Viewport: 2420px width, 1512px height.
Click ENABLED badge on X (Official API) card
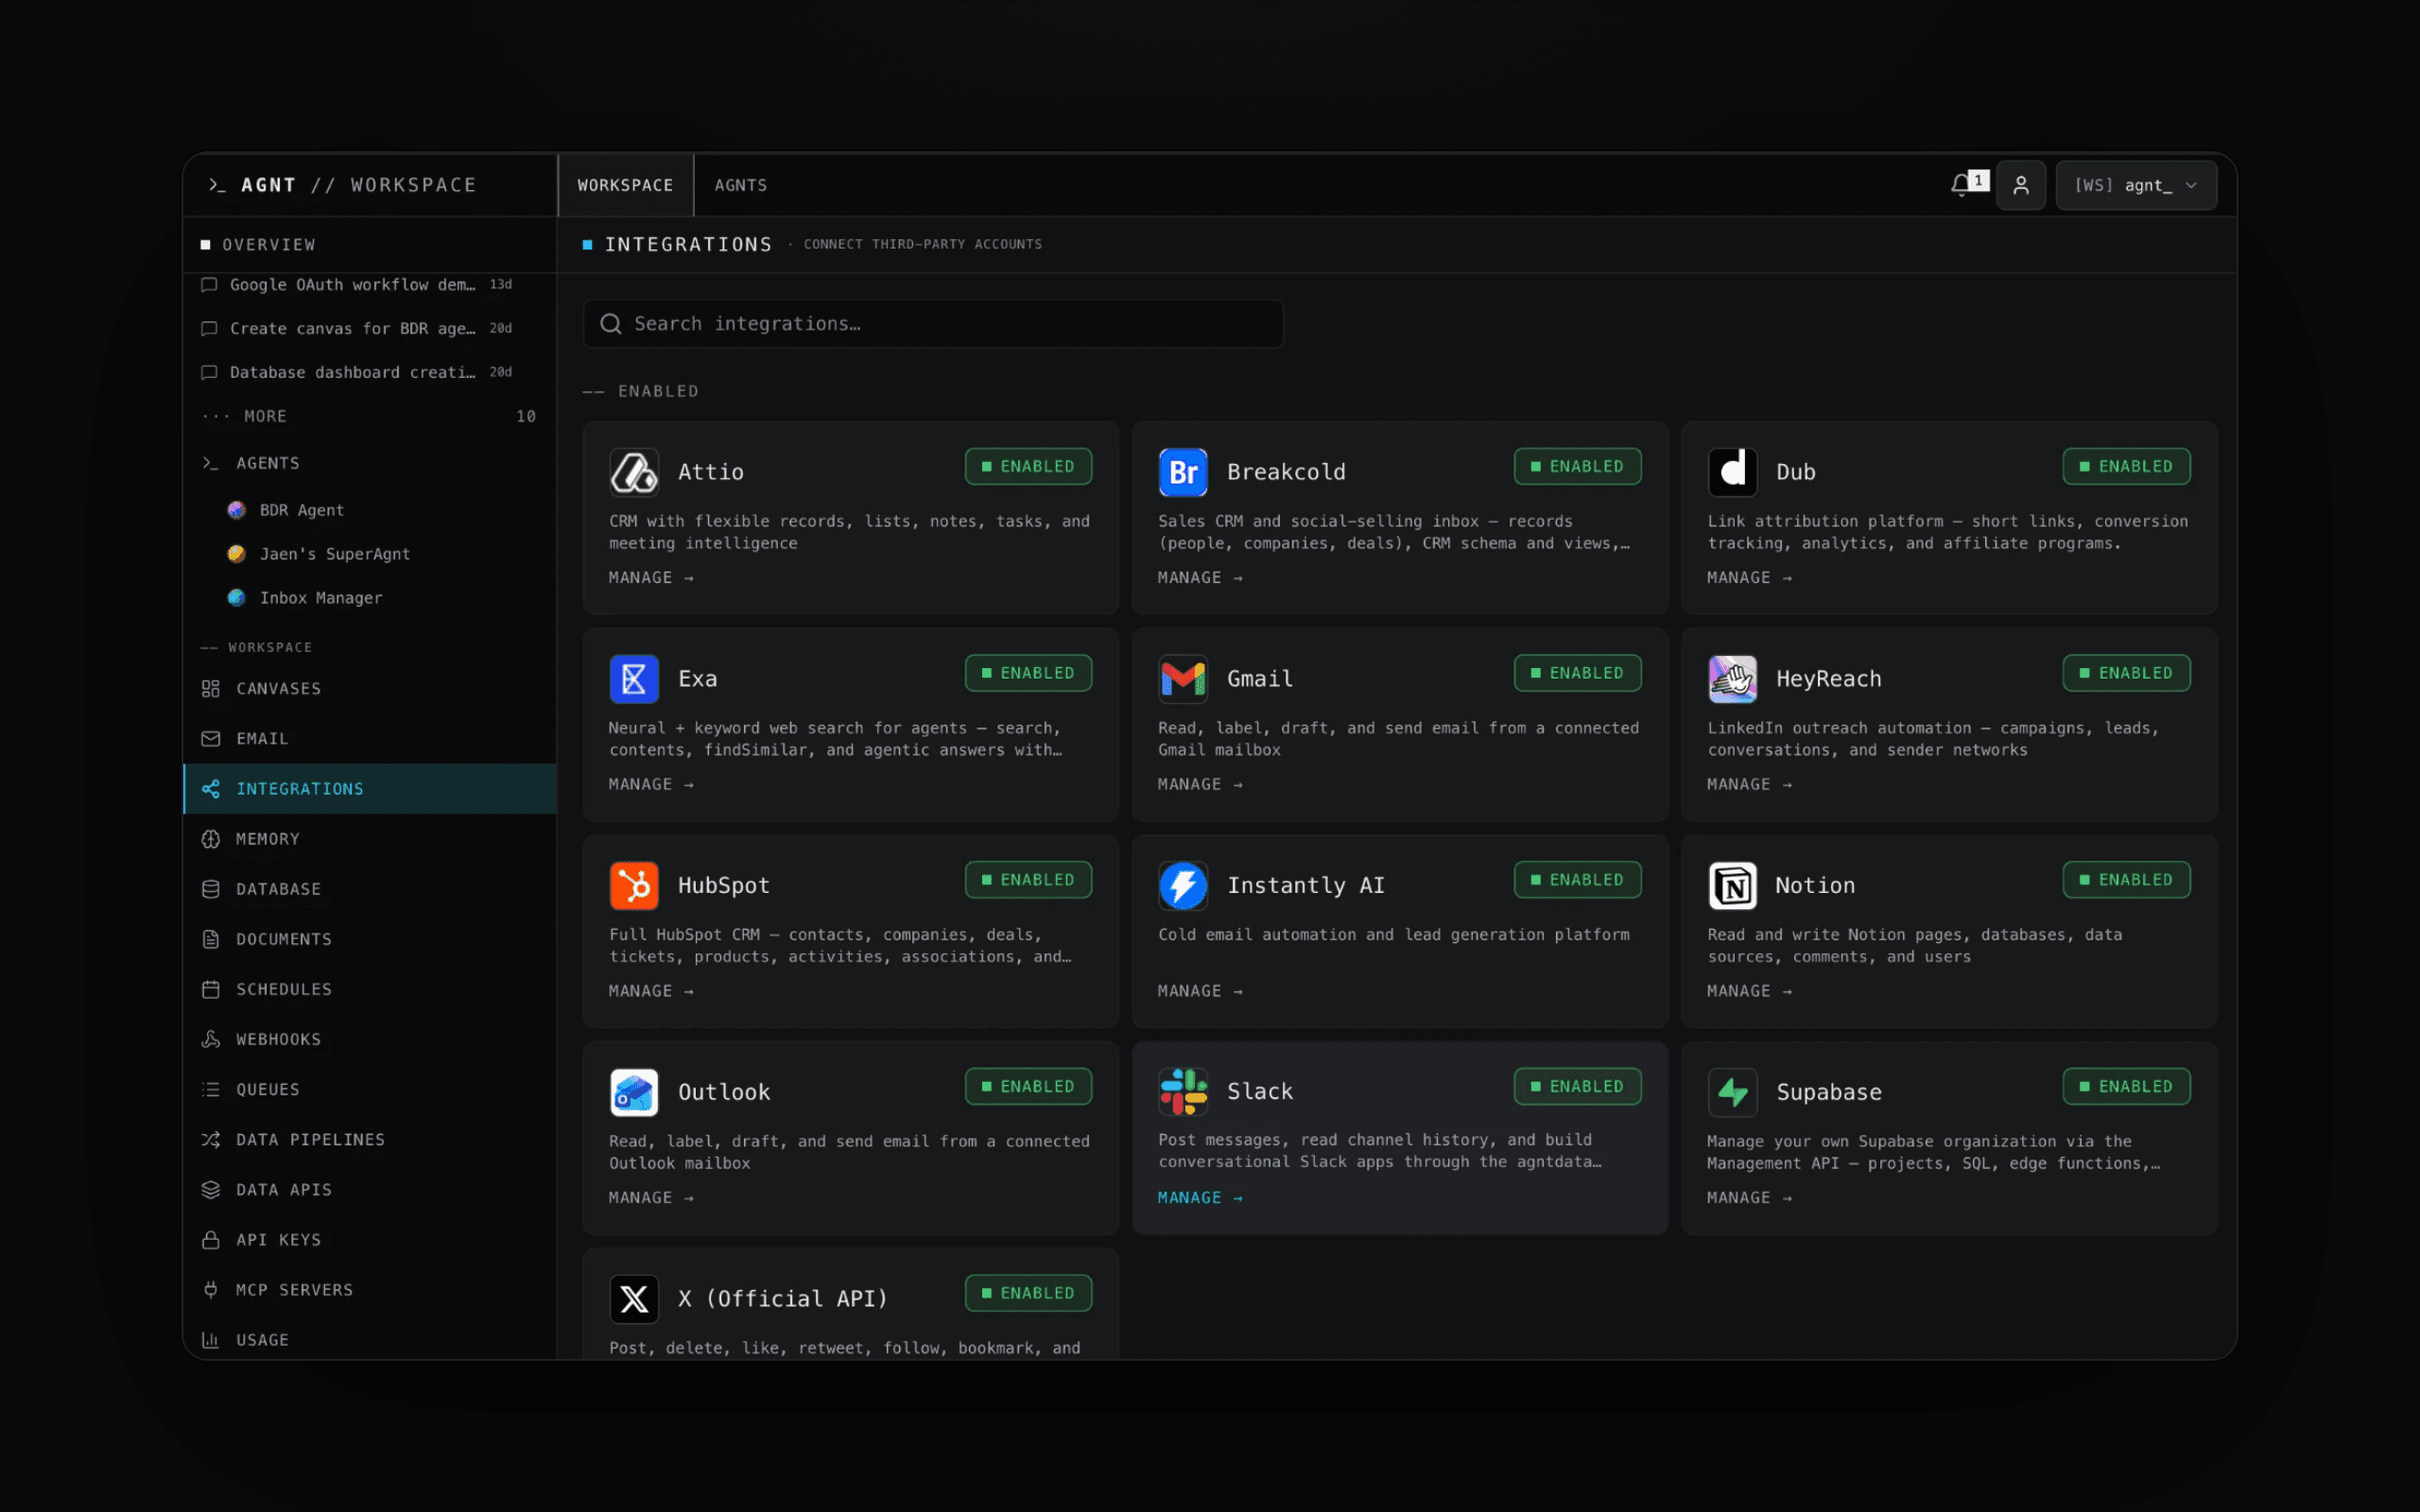click(1028, 1293)
